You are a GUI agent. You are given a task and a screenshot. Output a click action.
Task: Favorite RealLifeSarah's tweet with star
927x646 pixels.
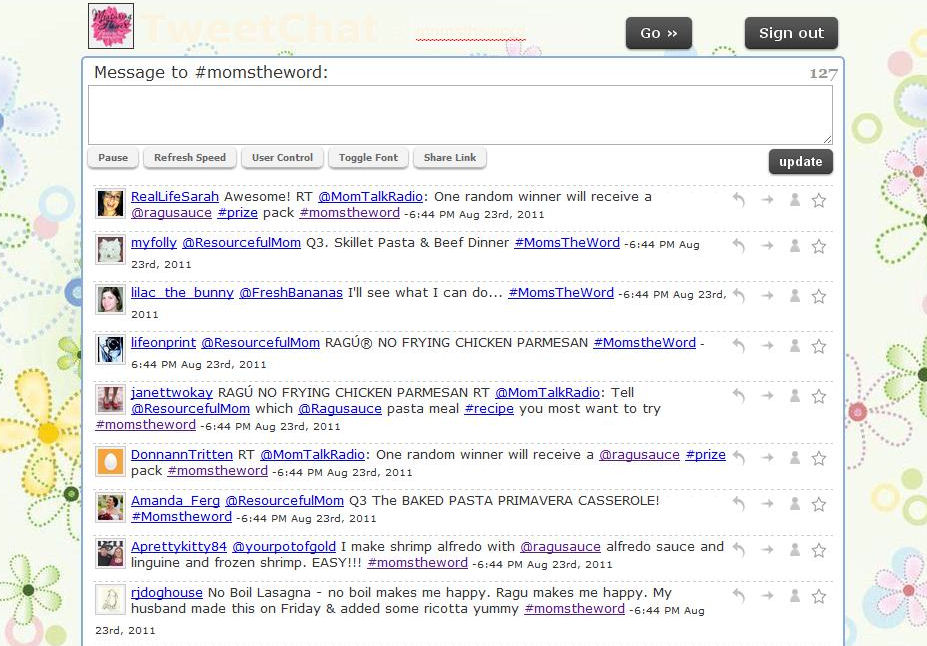[819, 200]
